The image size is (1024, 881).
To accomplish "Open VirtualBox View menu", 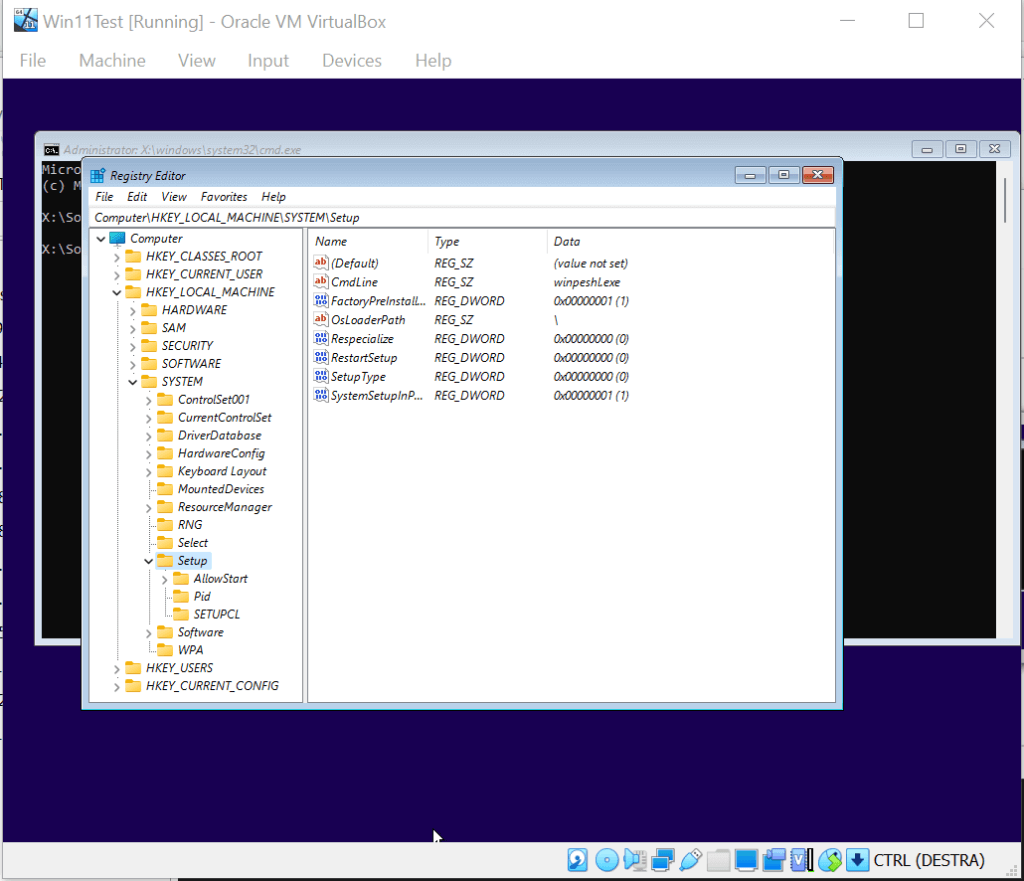I will tap(197, 60).
